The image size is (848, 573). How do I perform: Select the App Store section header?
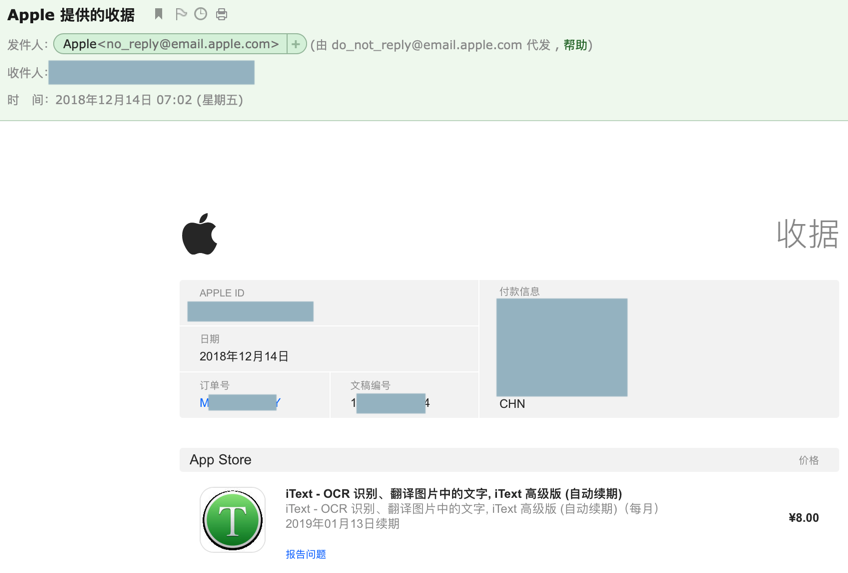click(509, 459)
